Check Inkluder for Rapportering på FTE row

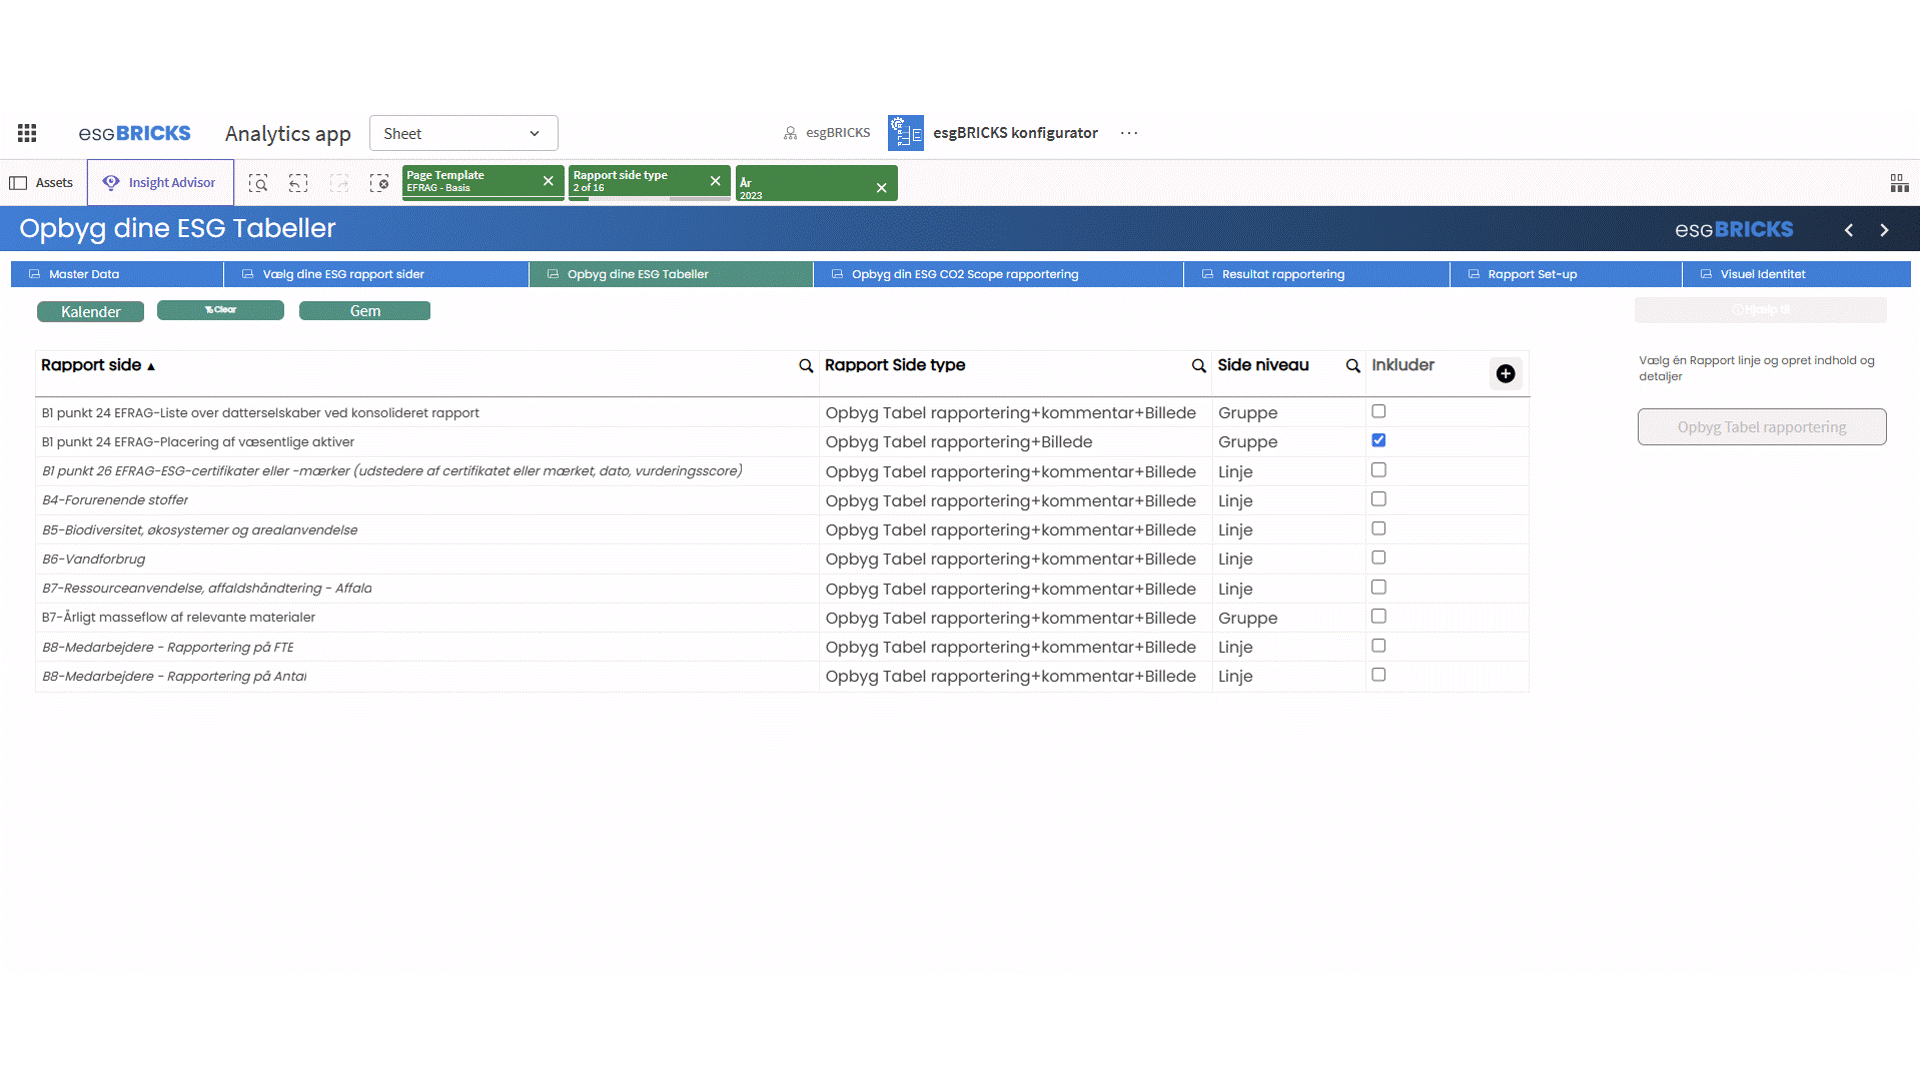pyautogui.click(x=1379, y=645)
